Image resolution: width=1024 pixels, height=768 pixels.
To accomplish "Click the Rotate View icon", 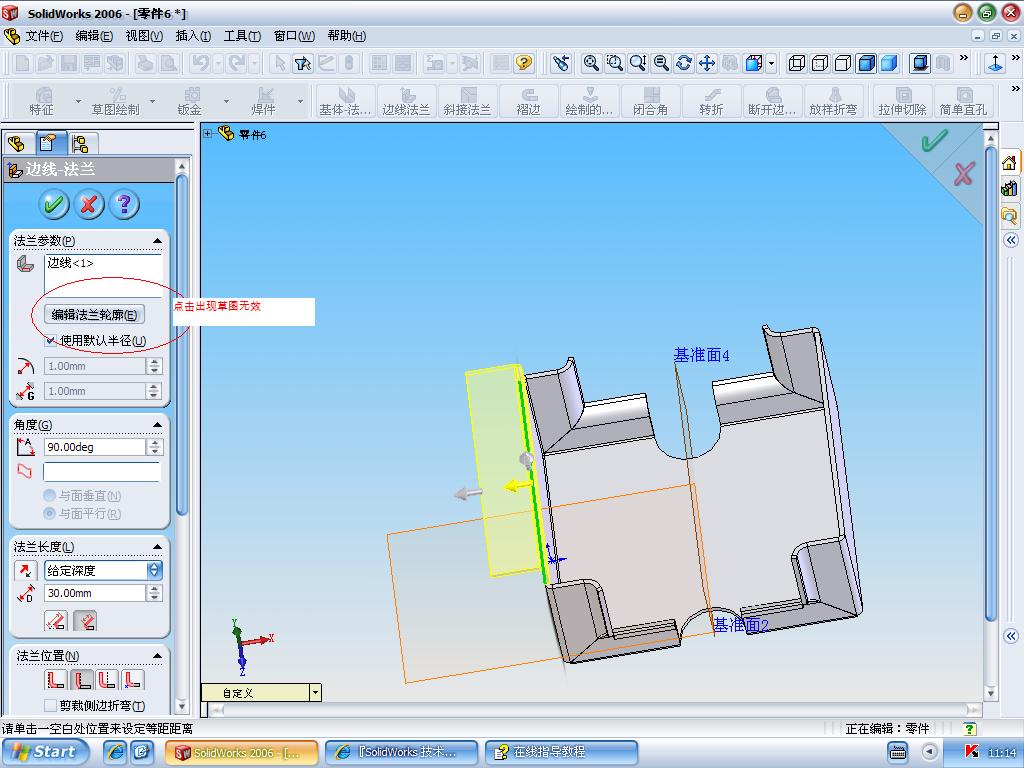I will (684, 63).
